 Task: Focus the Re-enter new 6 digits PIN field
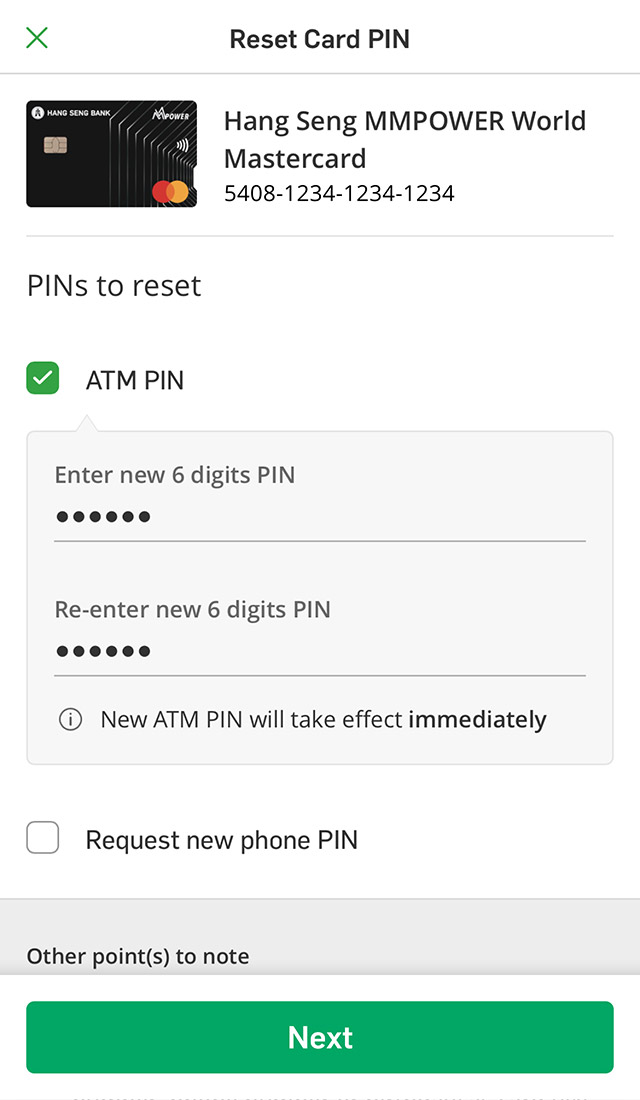point(320,651)
